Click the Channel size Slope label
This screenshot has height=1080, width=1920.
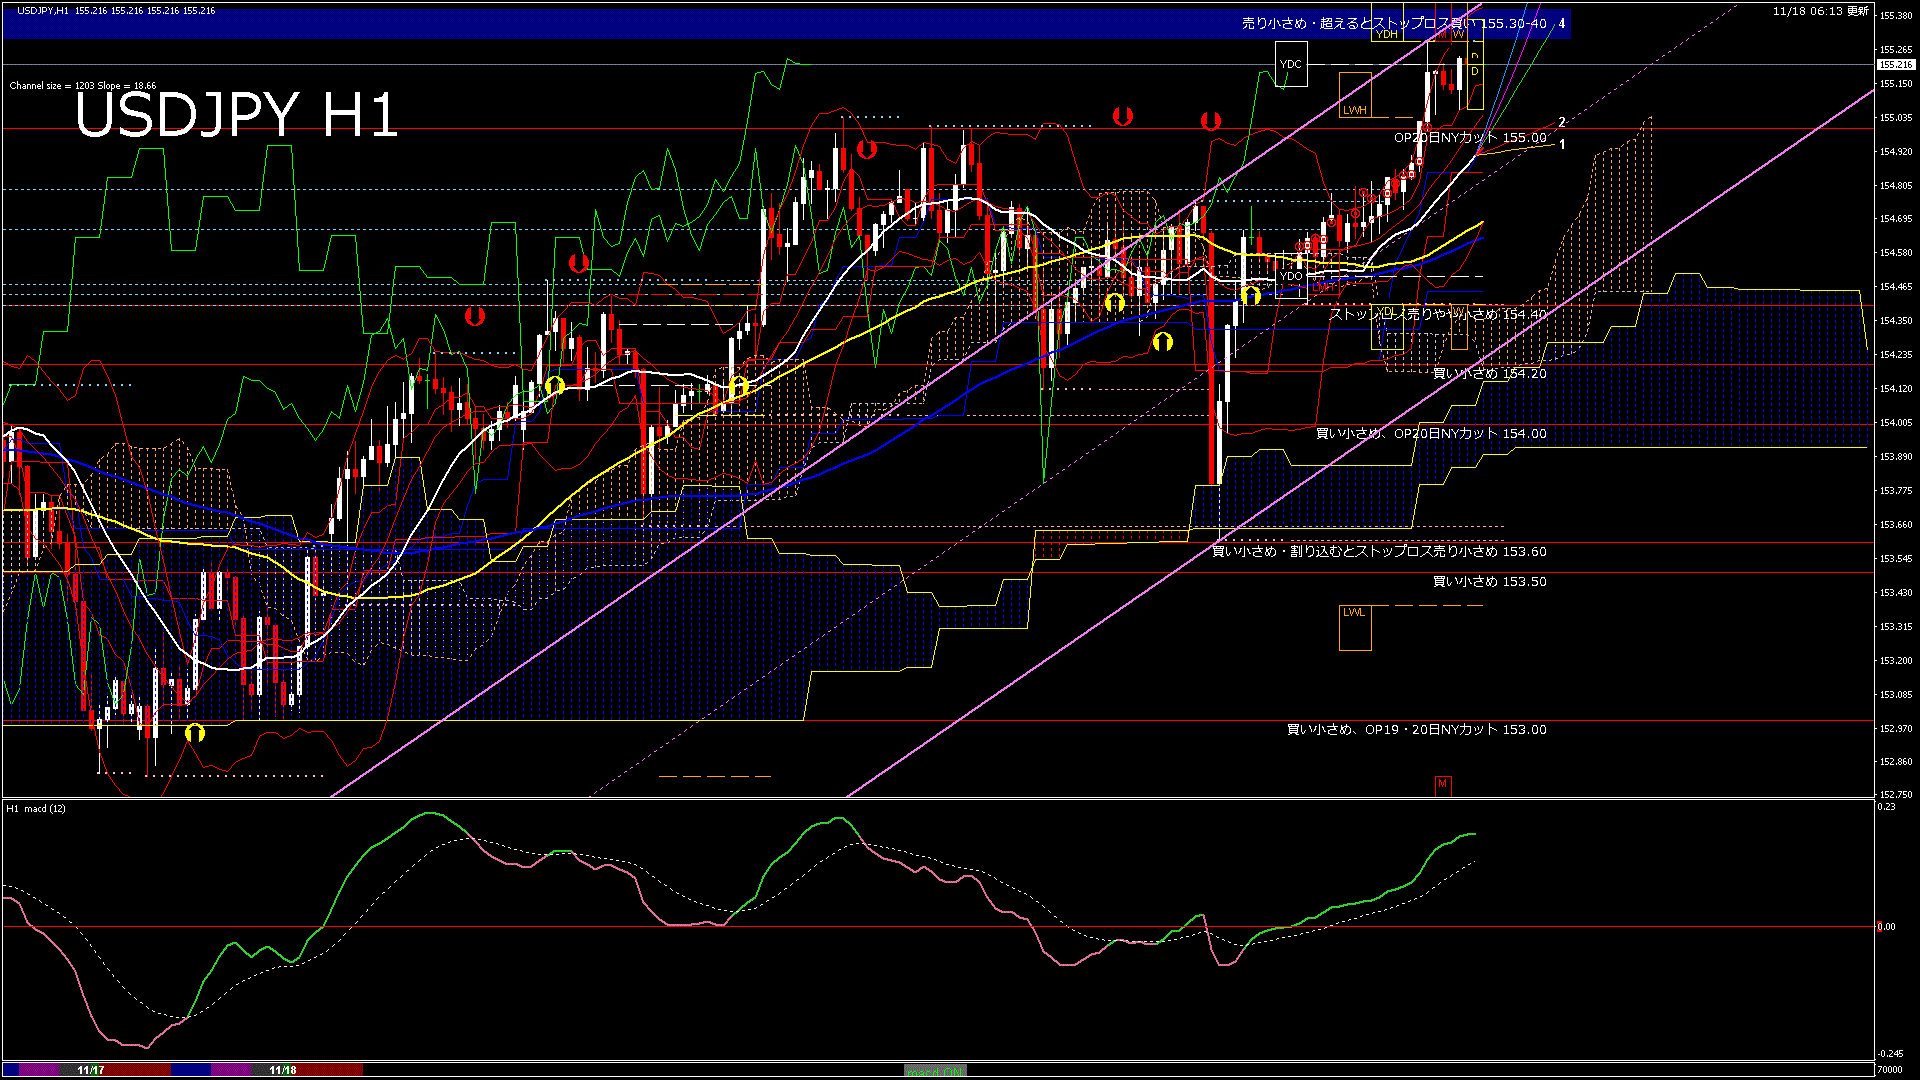[x=83, y=86]
